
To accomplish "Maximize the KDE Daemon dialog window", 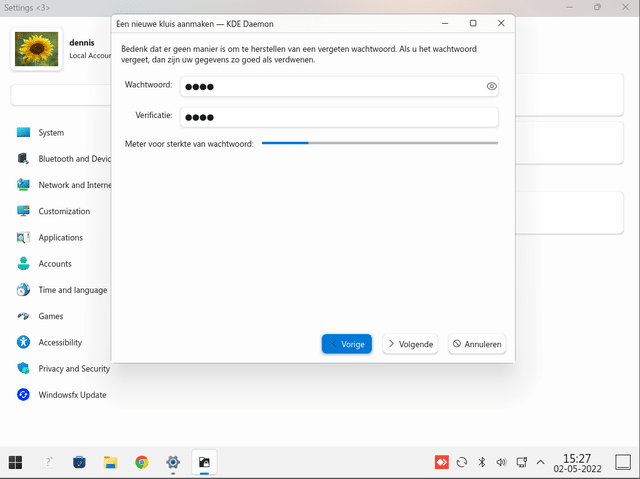I will (x=473, y=23).
